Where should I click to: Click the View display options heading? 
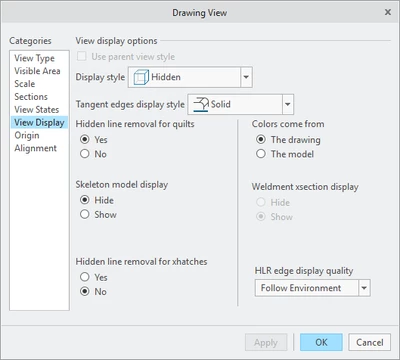[116, 41]
